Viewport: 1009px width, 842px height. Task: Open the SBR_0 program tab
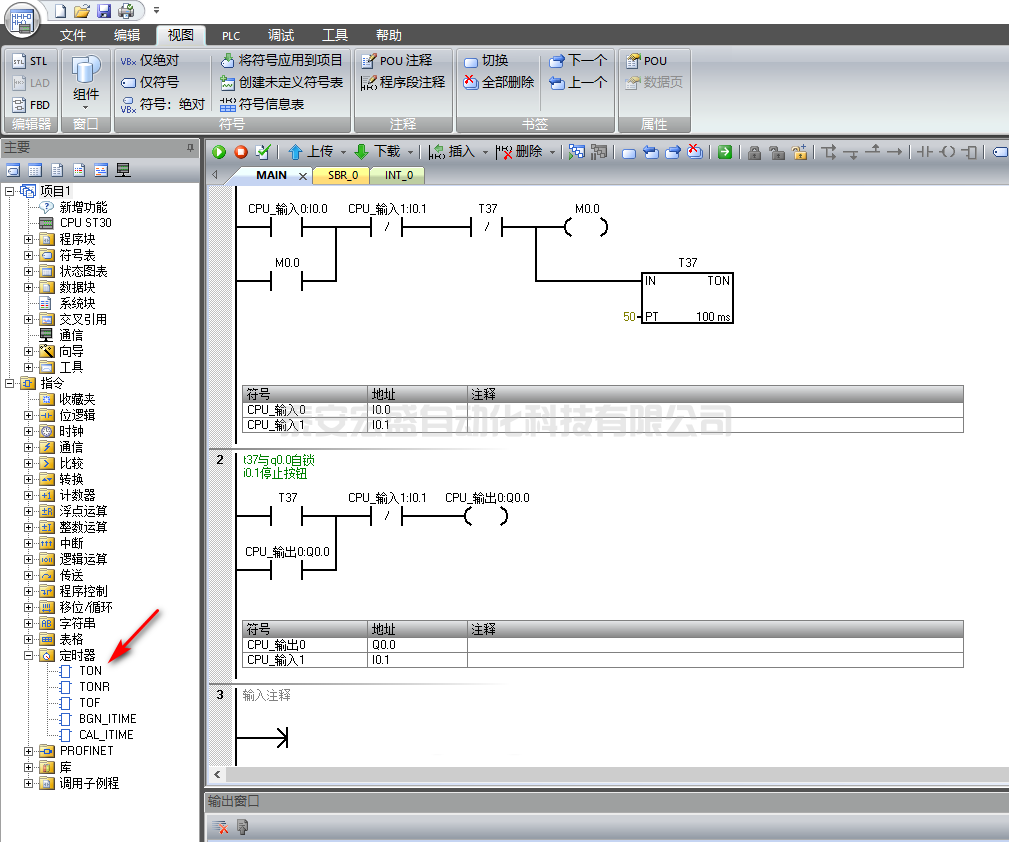click(341, 175)
